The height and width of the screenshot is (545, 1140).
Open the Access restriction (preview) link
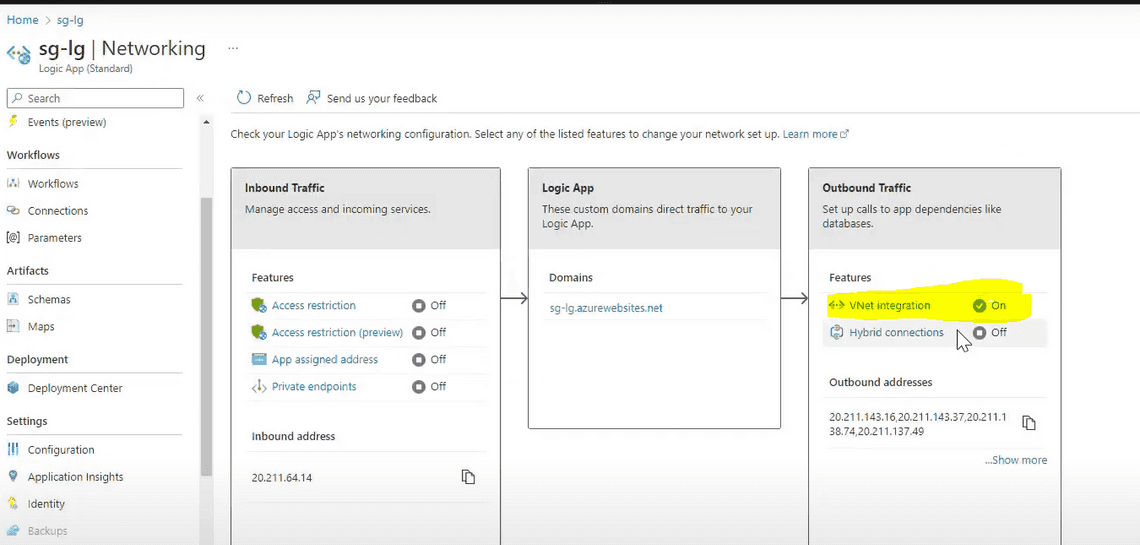coord(337,332)
